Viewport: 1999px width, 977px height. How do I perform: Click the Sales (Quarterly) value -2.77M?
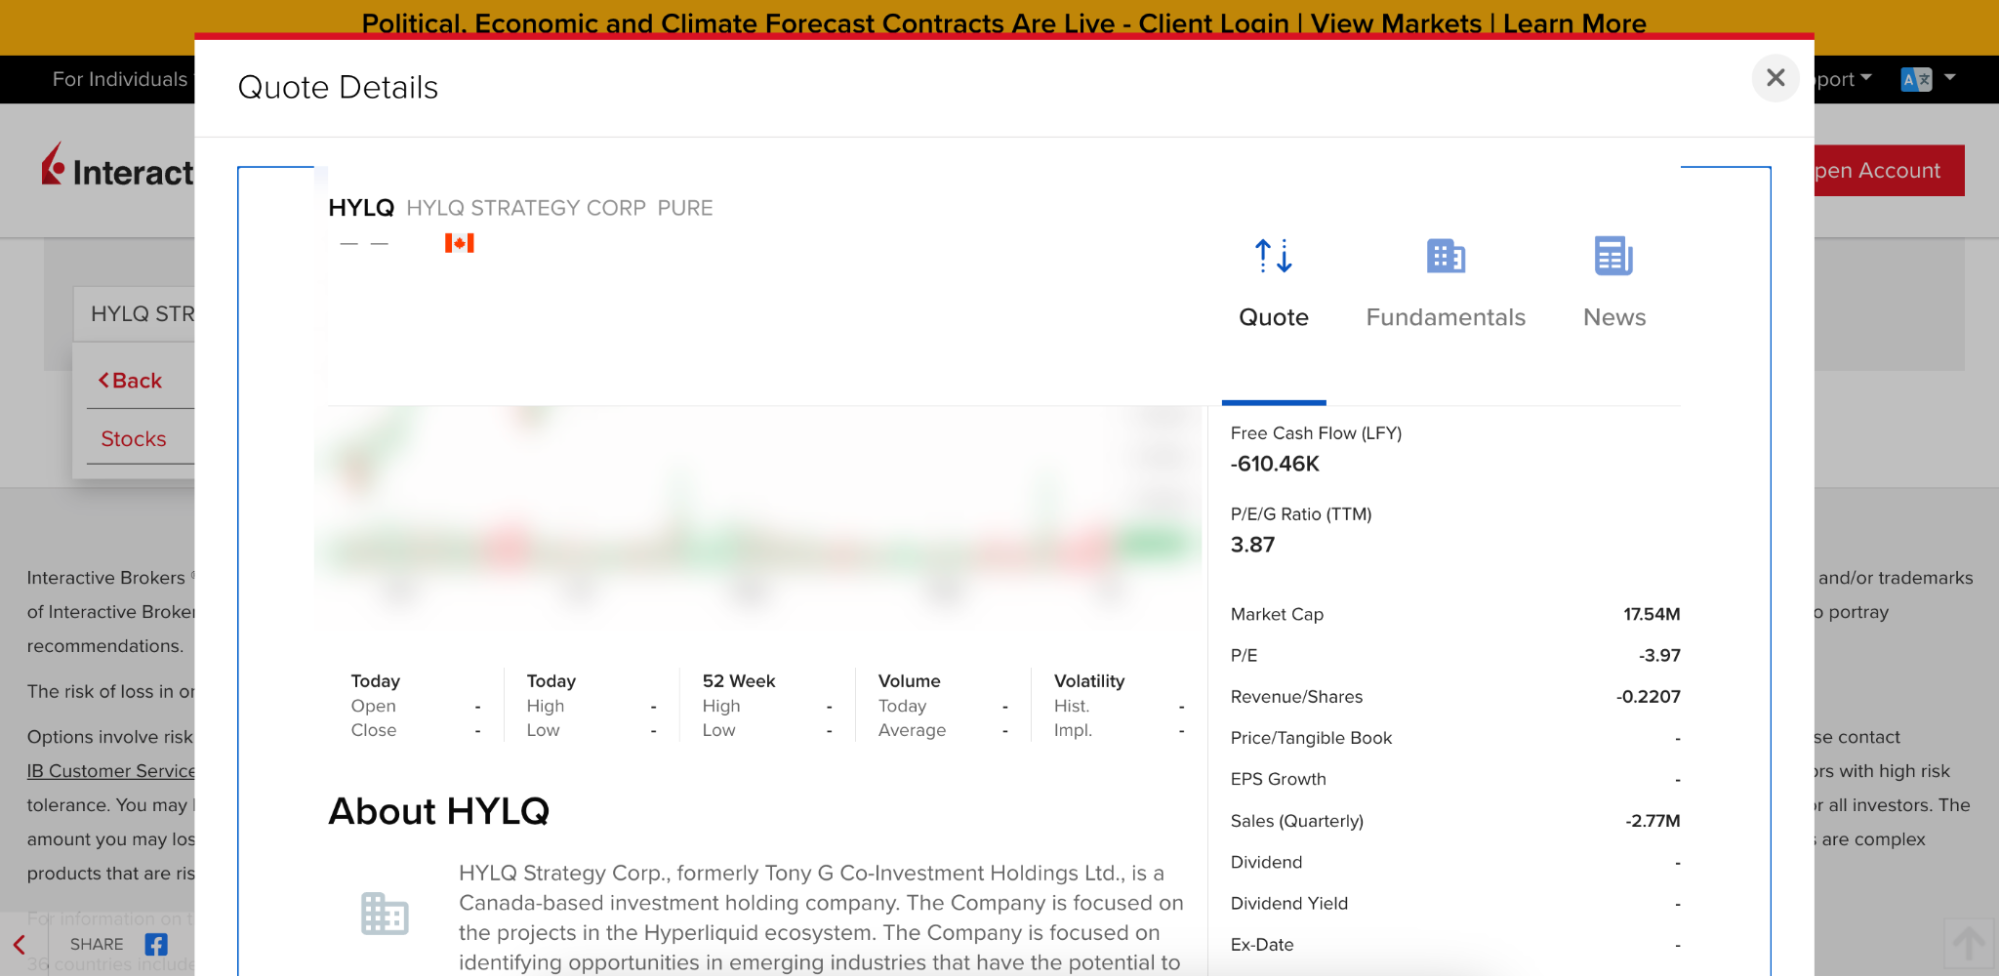1652,821
